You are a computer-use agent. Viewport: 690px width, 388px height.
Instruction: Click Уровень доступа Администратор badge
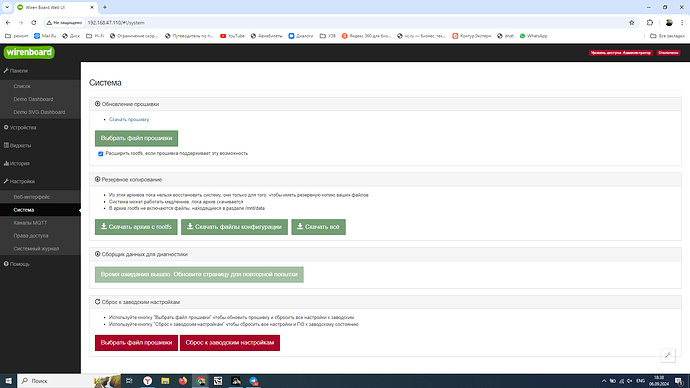[620, 53]
